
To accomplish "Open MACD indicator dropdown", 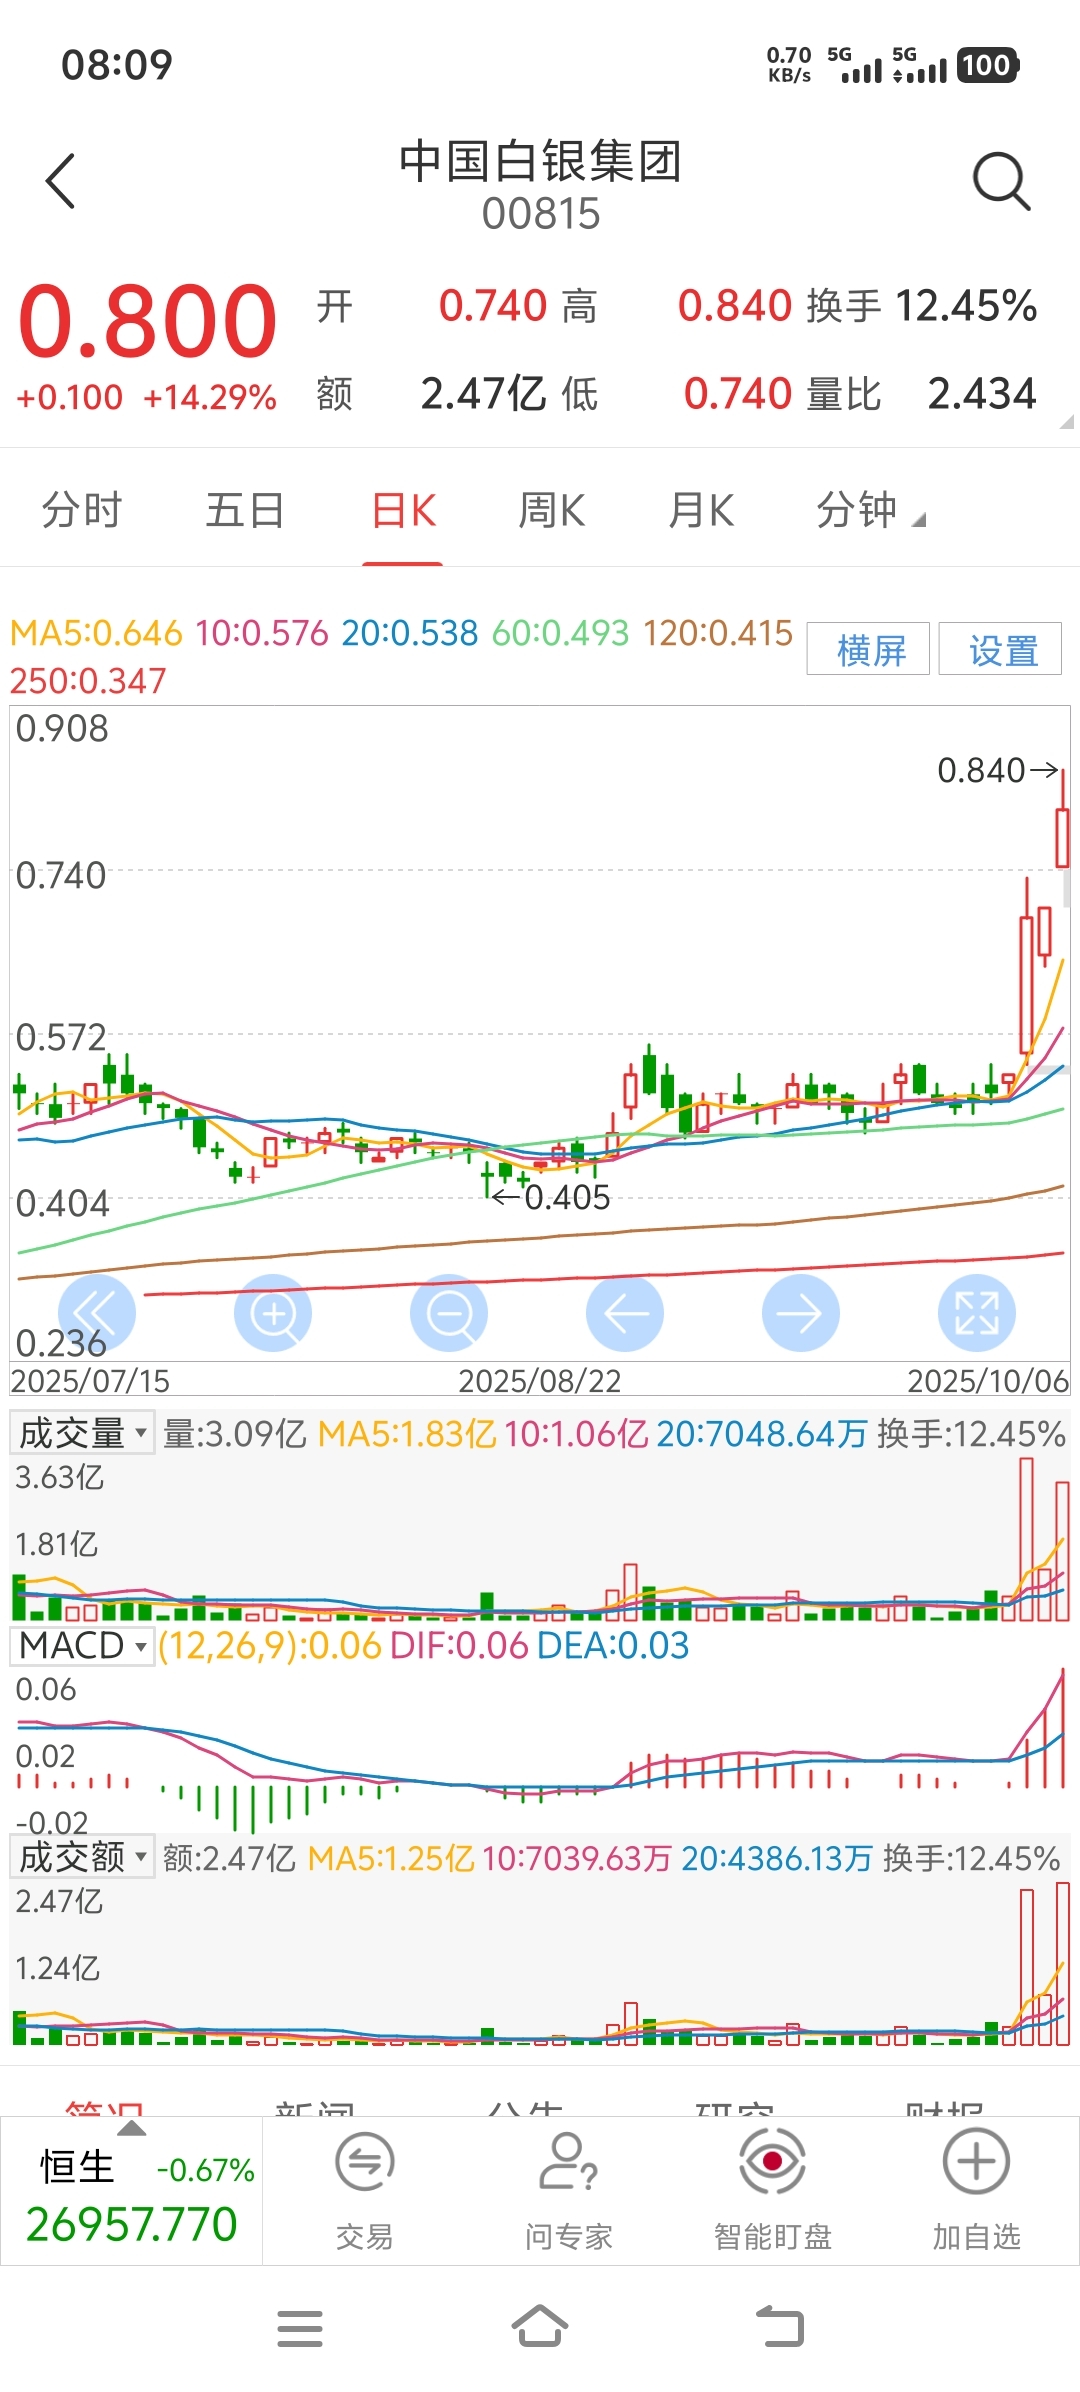I will click(x=82, y=1645).
